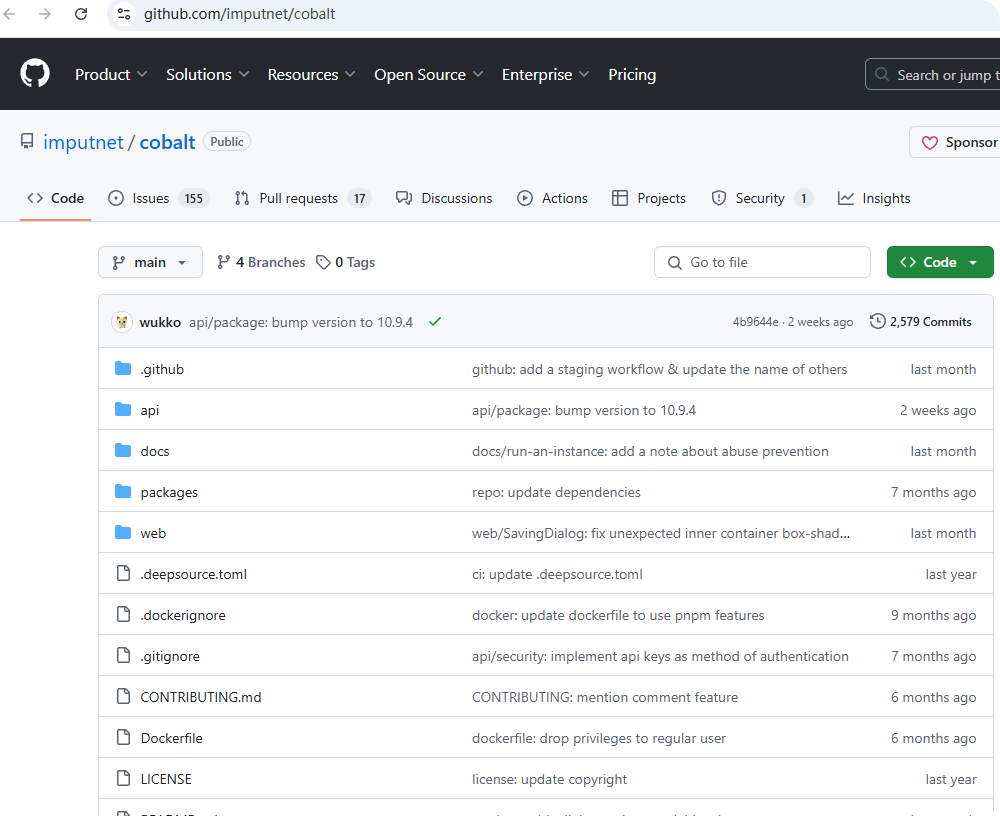
Task: Click the branch icon beside 4 Branches
Action: click(x=223, y=262)
